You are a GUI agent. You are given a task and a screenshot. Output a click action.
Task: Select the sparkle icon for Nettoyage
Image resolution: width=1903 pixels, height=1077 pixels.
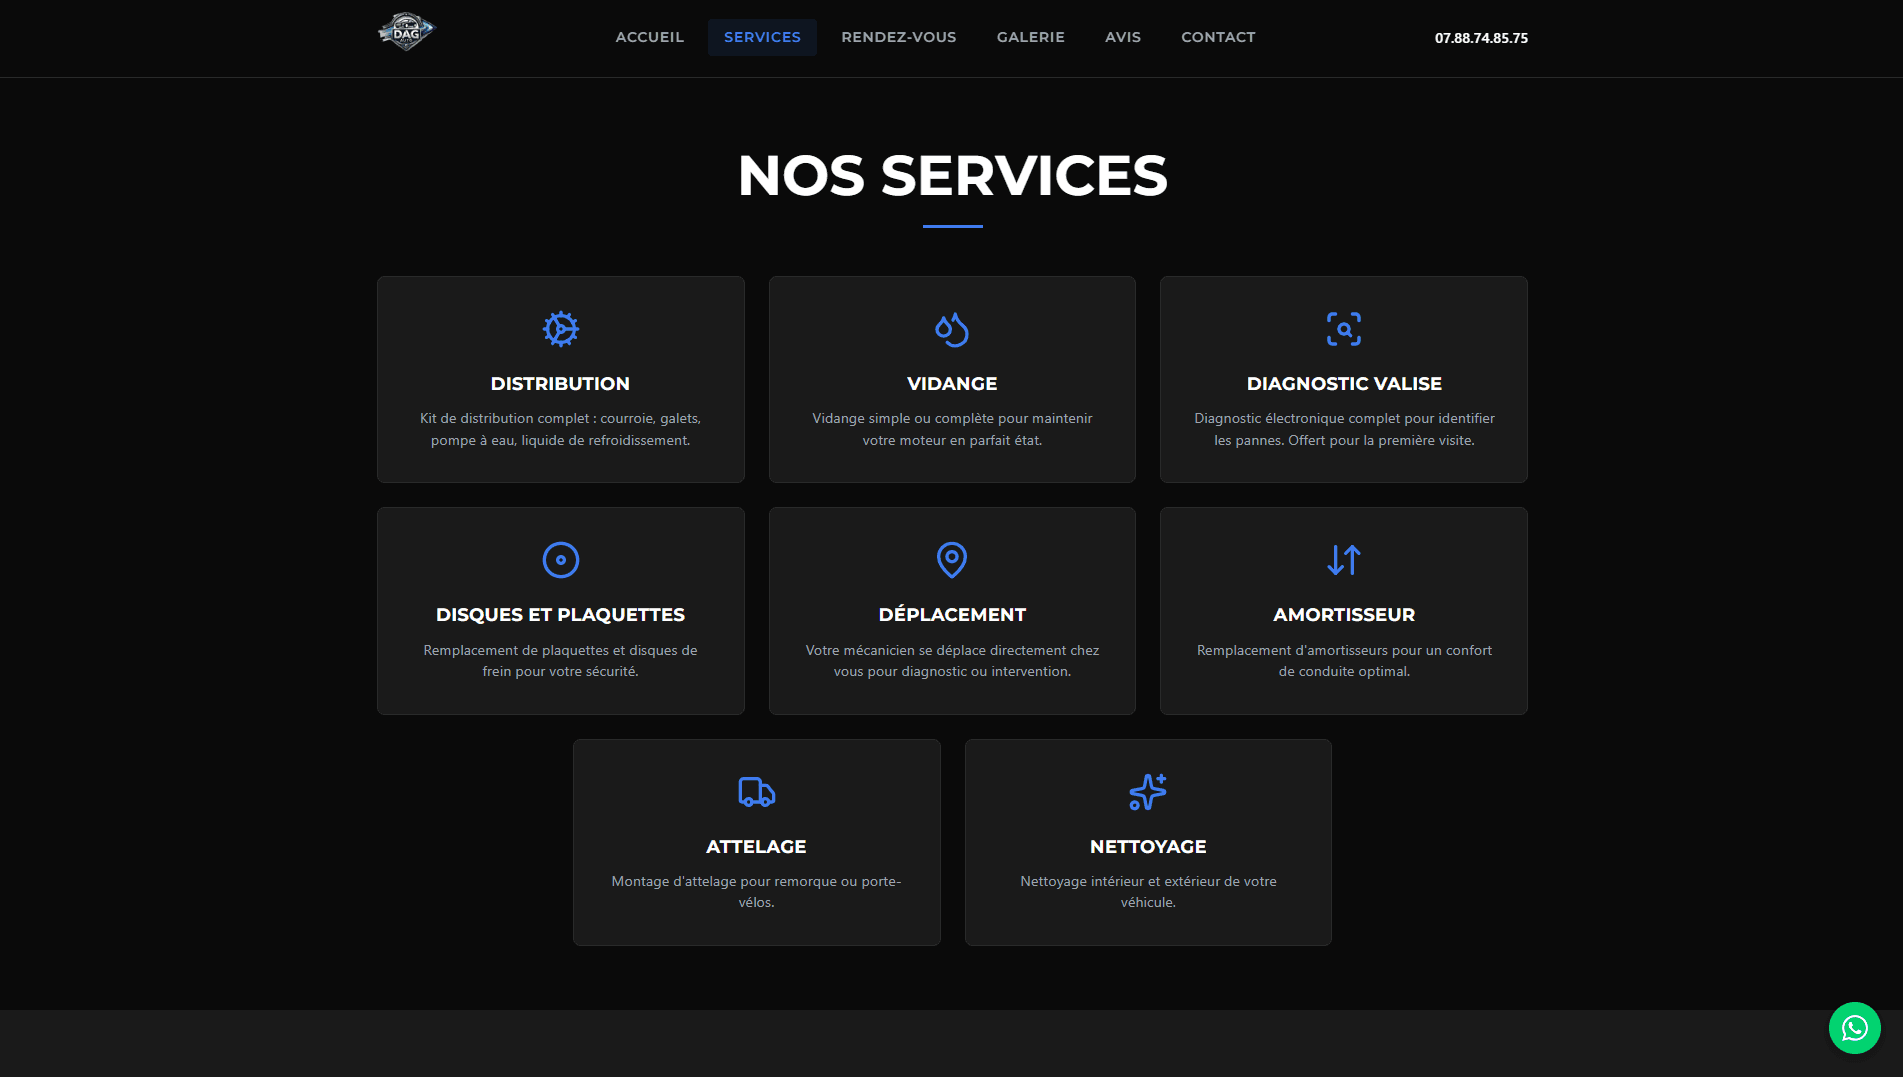1147,791
